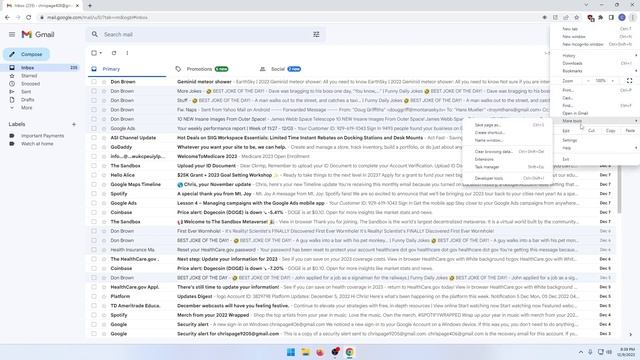640x360 pixels.
Task: Click the browser back arrow
Action: 7,18
